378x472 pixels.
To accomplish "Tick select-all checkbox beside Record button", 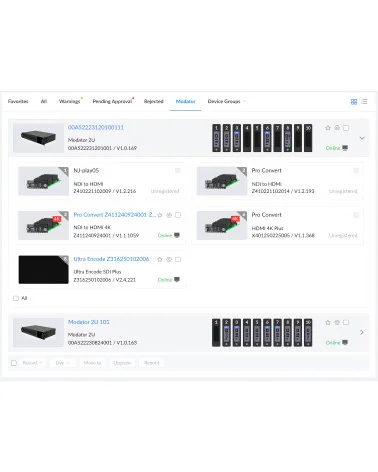I will [x=14, y=363].
